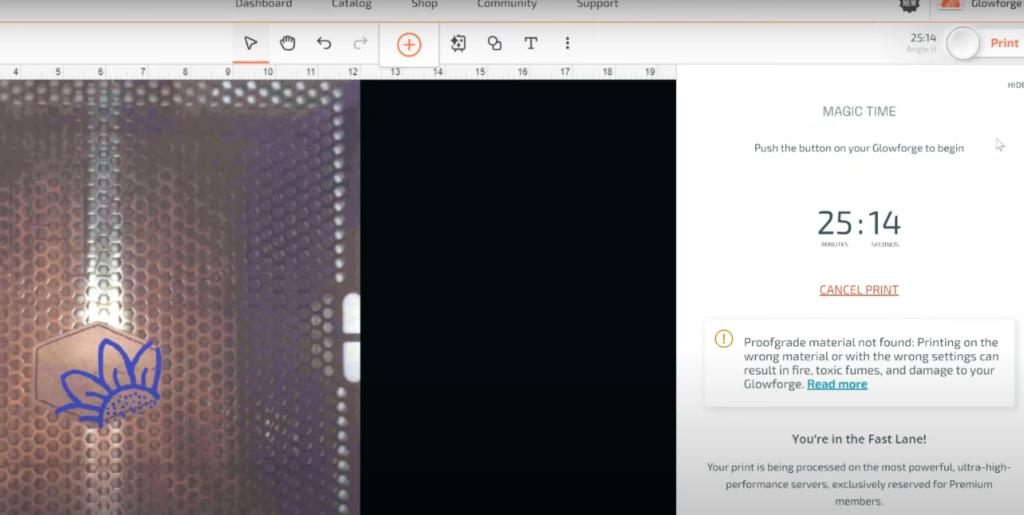
Task: Open the shapes insert tool
Action: point(494,43)
